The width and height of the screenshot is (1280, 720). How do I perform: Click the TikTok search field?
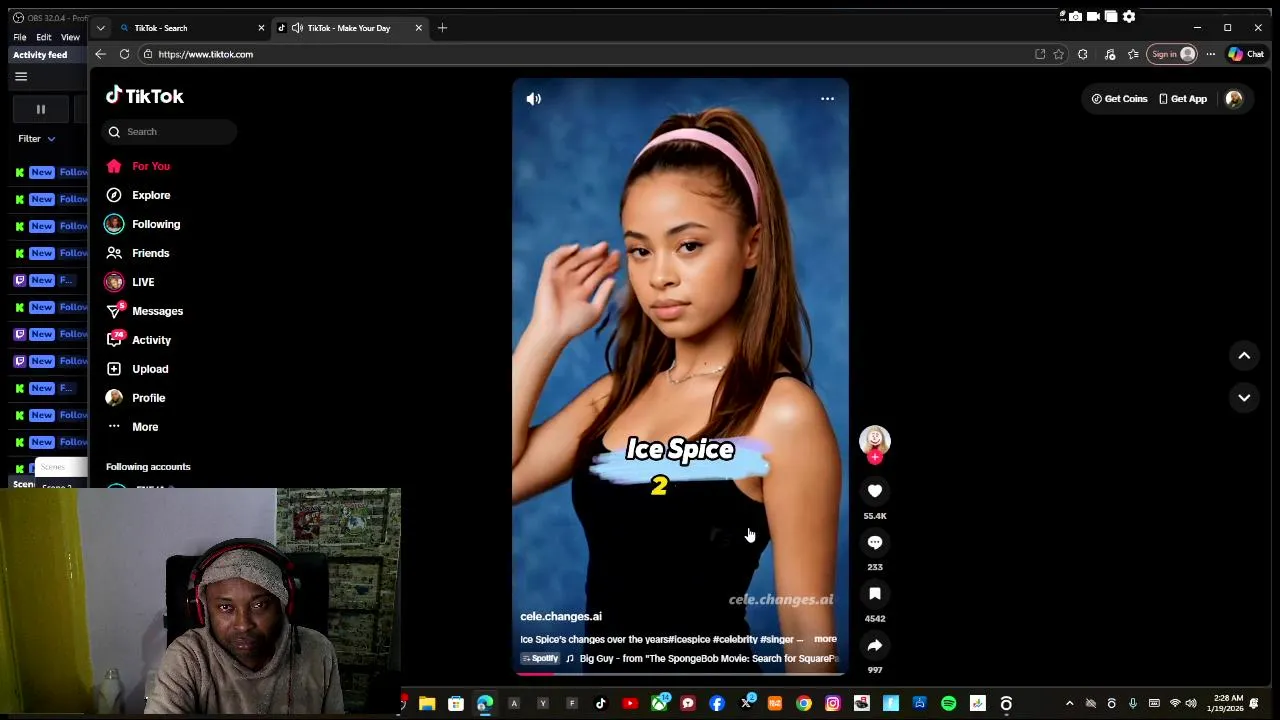pyautogui.click(x=169, y=132)
